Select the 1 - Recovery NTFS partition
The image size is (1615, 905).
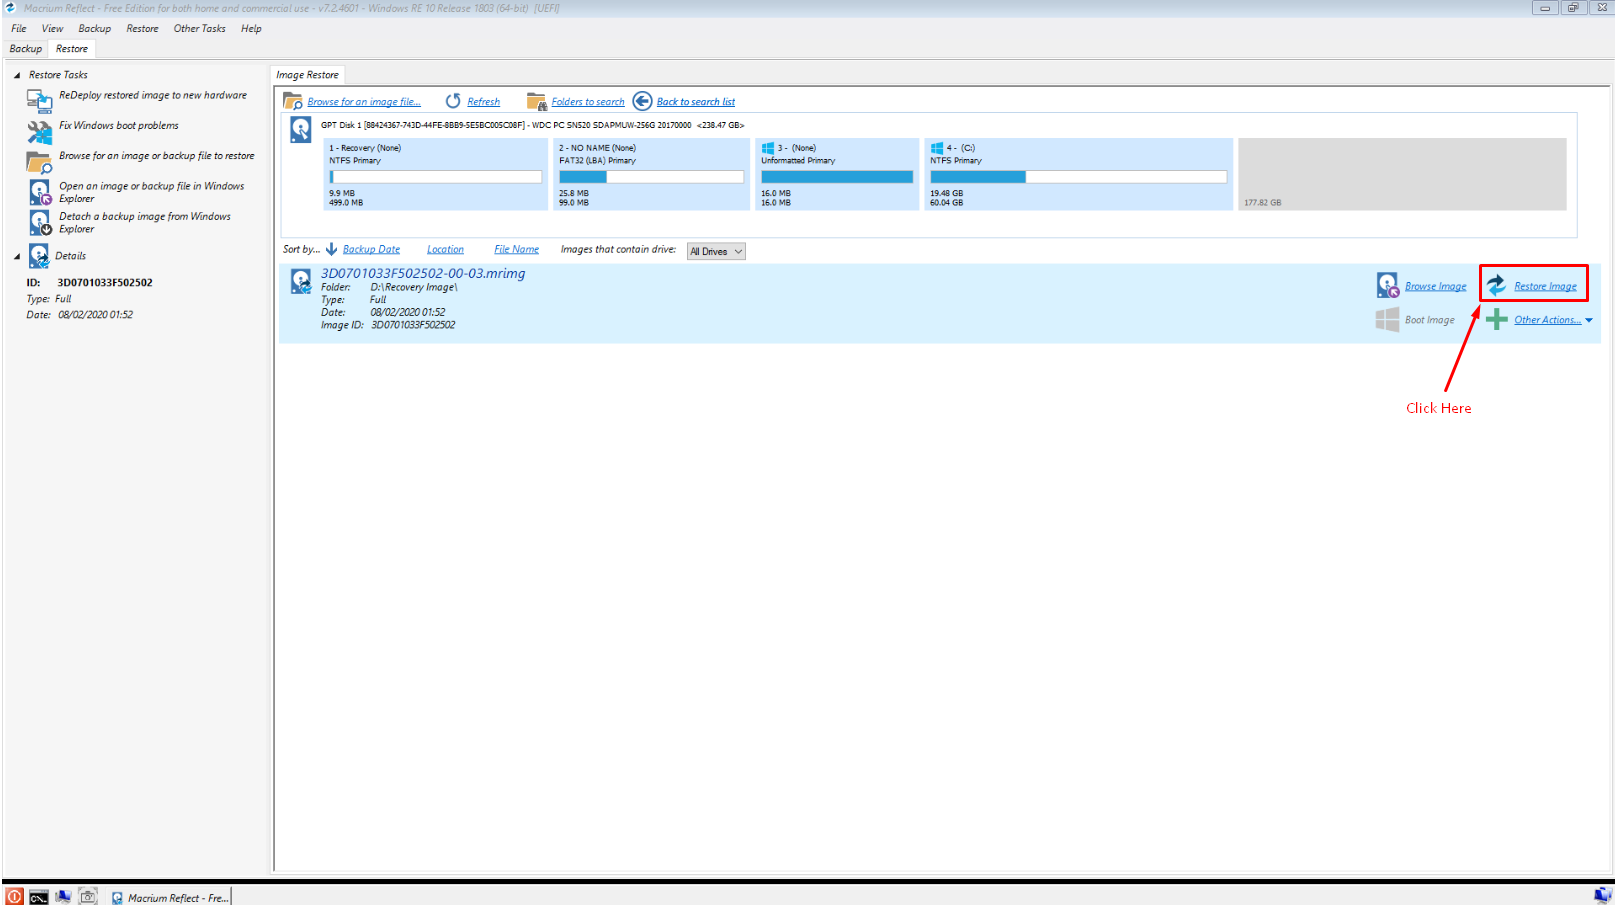coord(435,174)
